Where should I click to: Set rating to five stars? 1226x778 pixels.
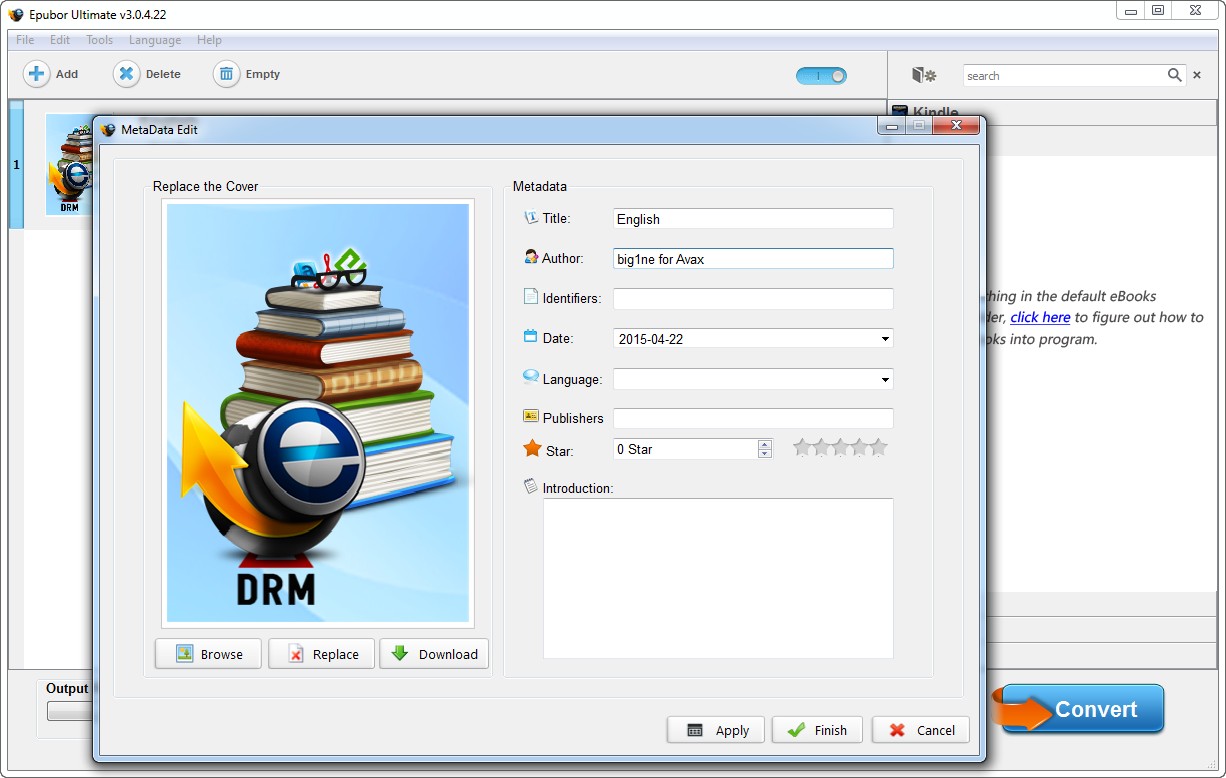click(878, 447)
